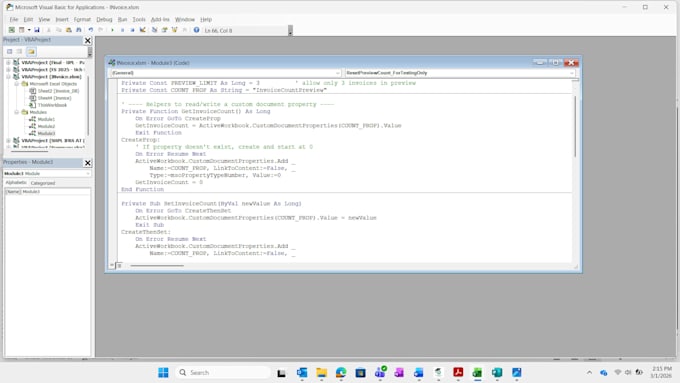Click the Paste toolbar icon

(69, 30)
